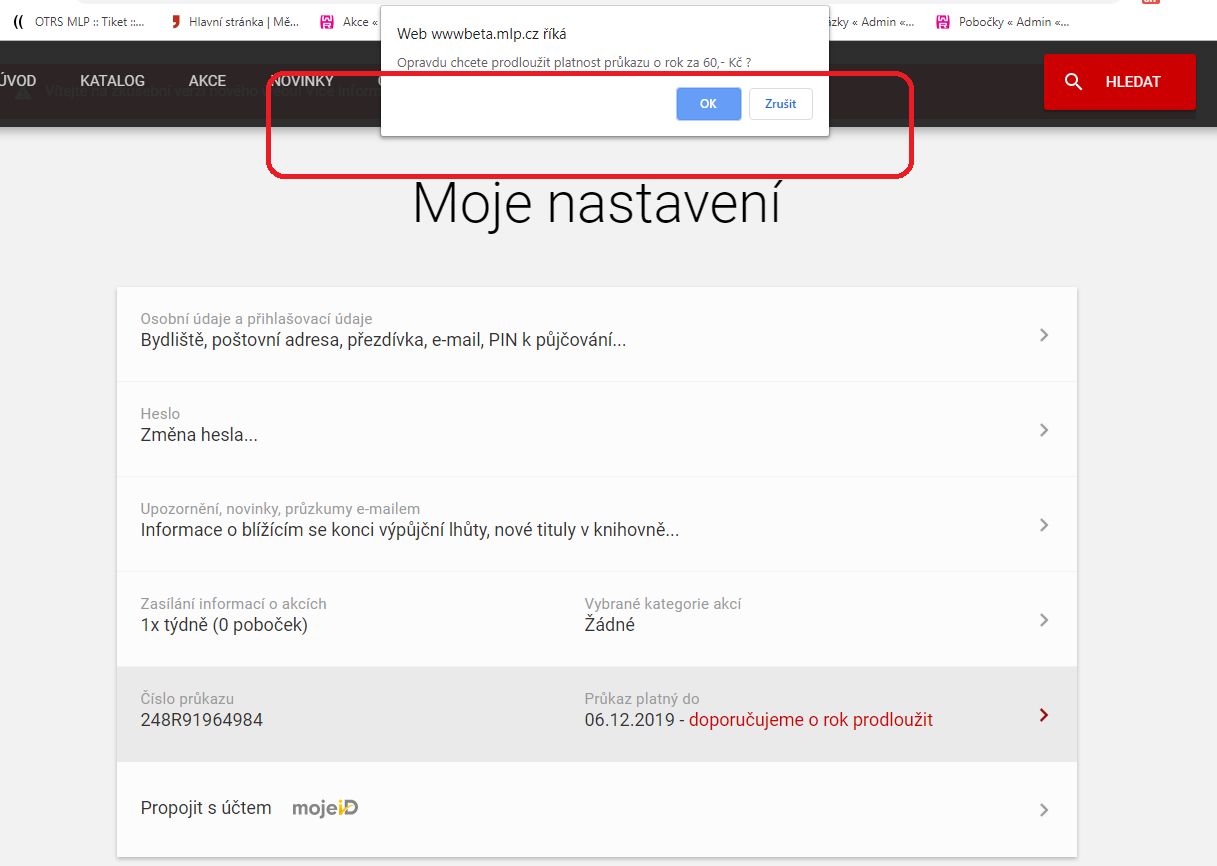Screen dimensions: 1217x866
Task: Expand the Upozornění, novinky row chevron
Action: [1043, 525]
